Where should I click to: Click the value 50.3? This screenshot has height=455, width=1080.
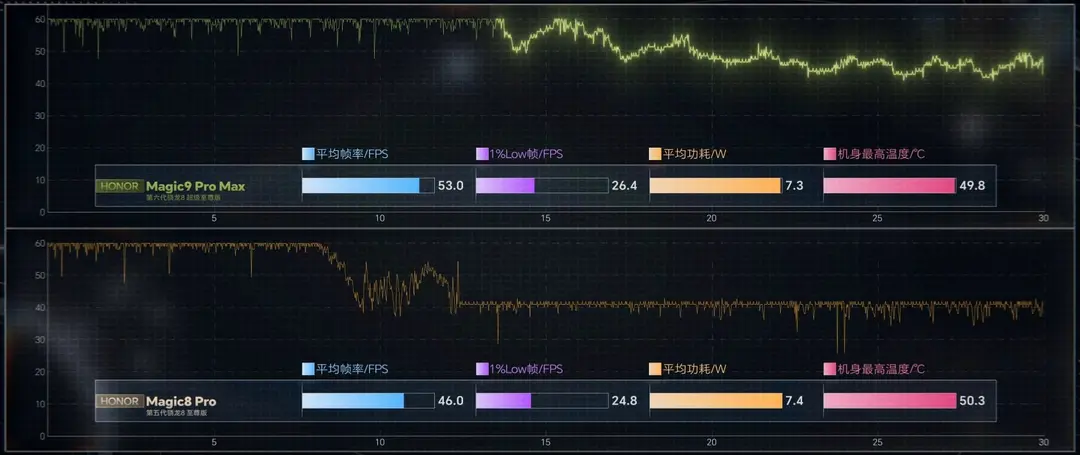(972, 401)
